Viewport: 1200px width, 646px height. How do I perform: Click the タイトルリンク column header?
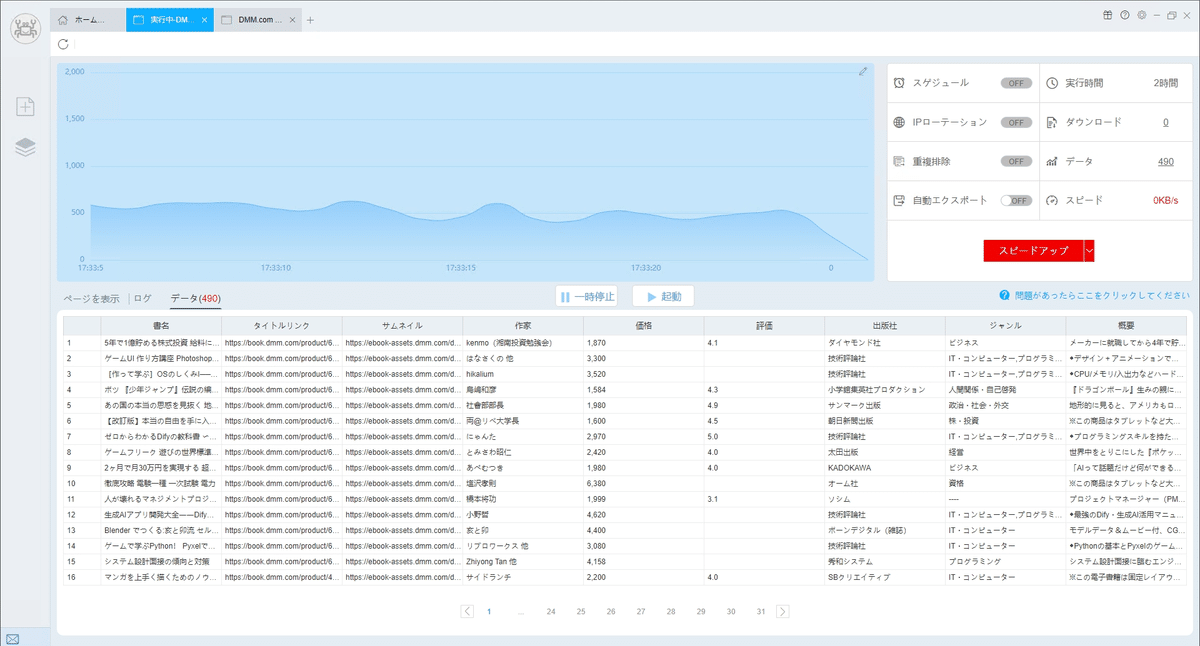(x=281, y=326)
